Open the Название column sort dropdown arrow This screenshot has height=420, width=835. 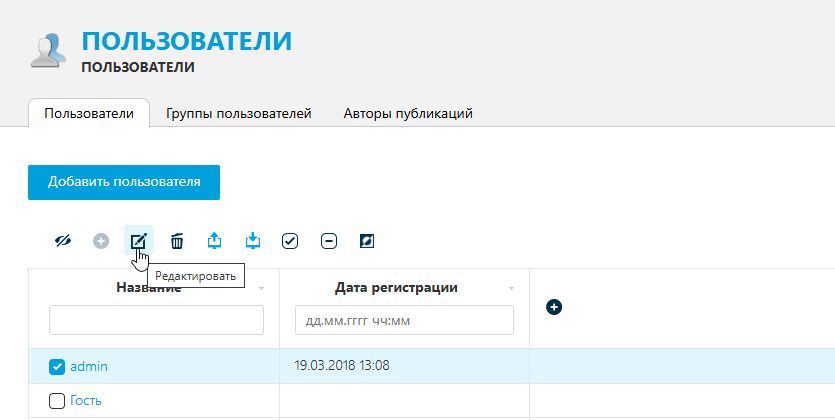[x=261, y=289]
